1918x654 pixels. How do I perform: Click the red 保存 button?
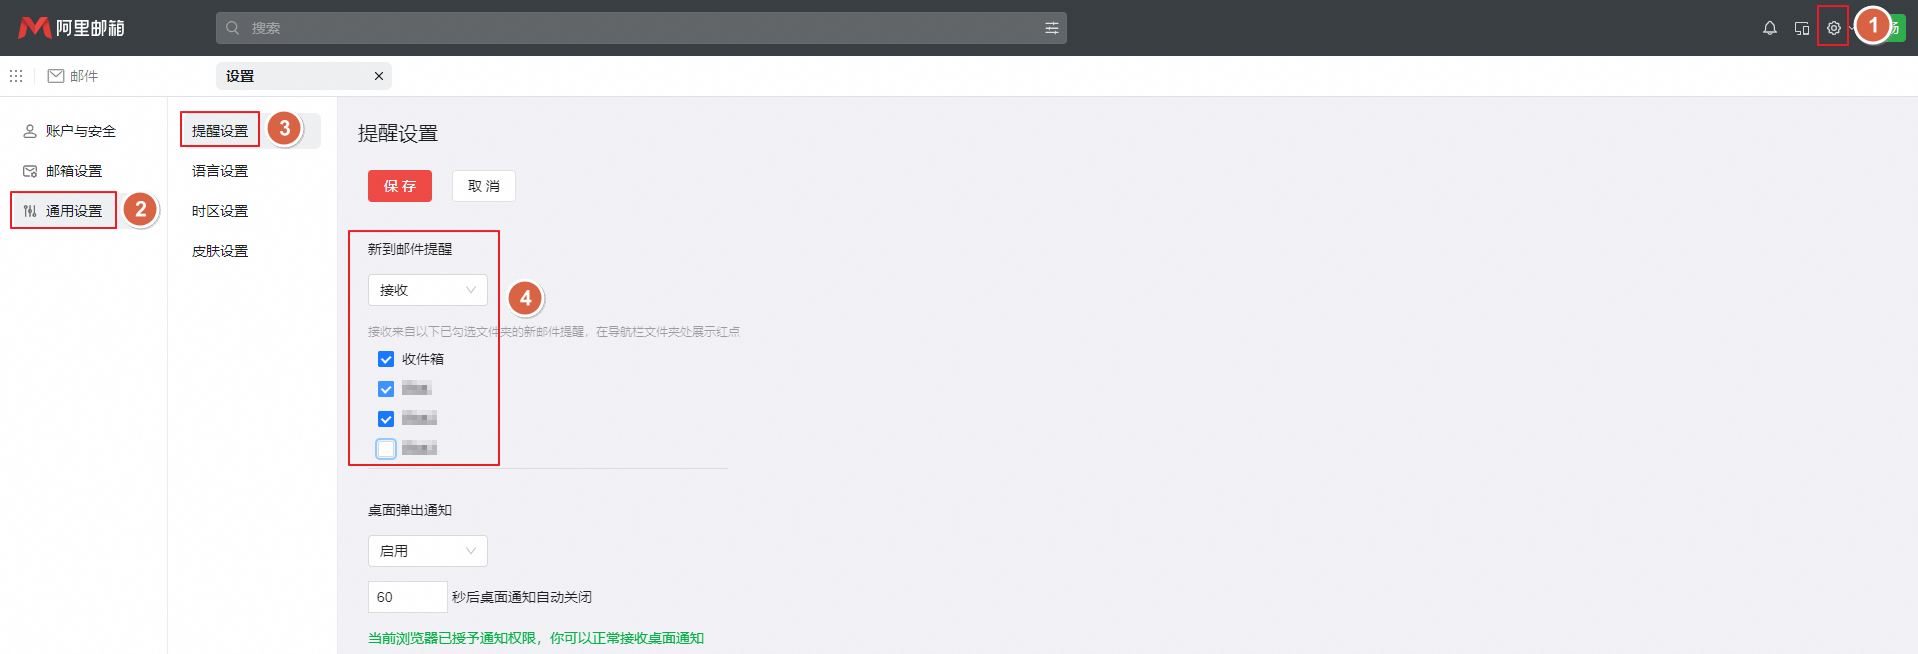coord(399,186)
